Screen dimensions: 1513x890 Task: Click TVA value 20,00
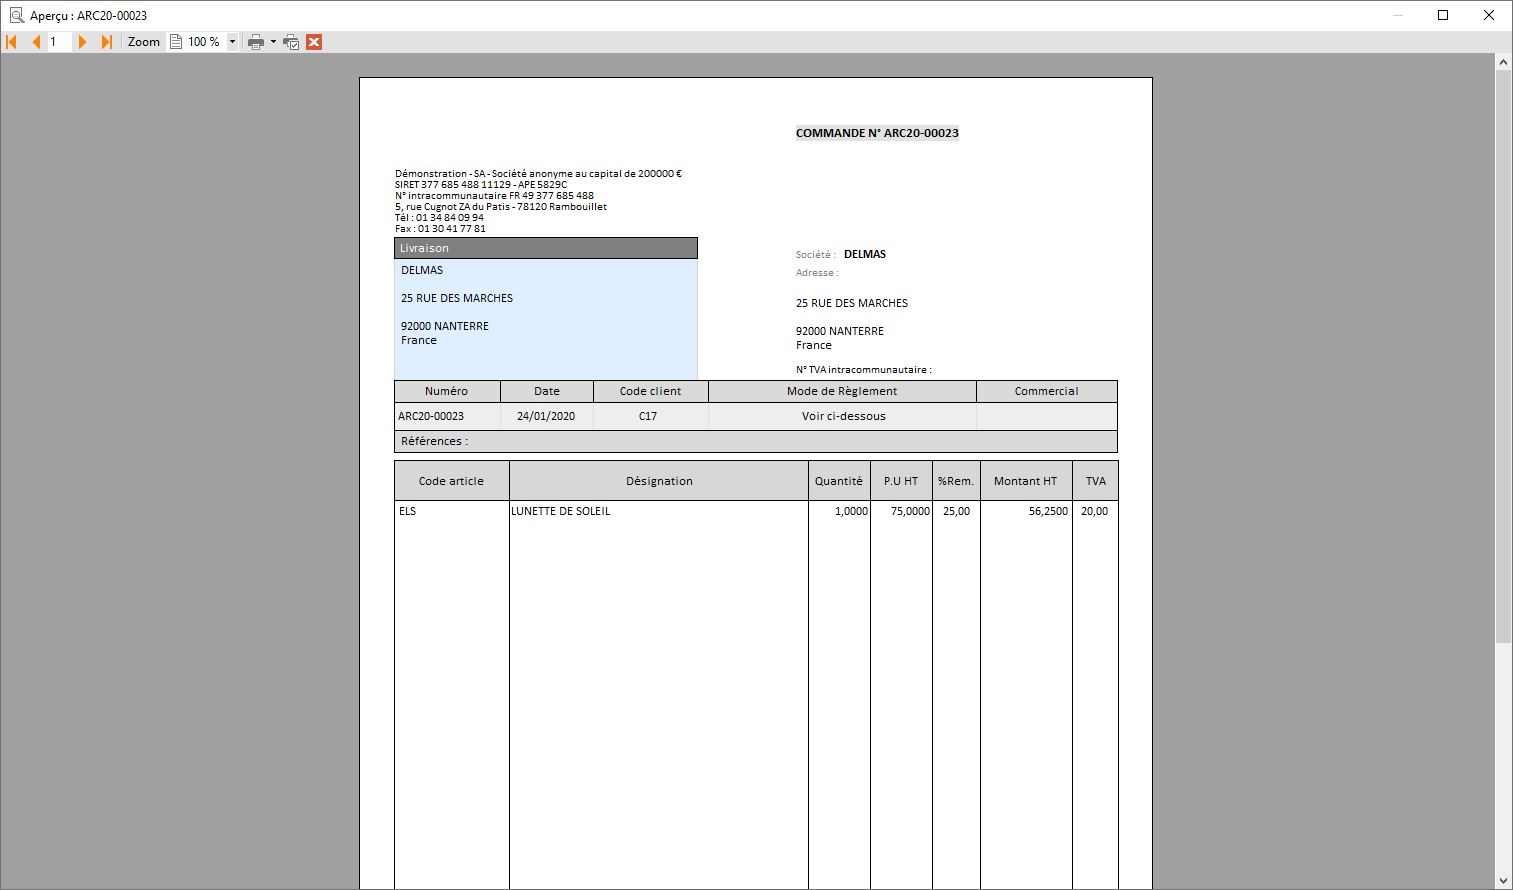point(1094,511)
